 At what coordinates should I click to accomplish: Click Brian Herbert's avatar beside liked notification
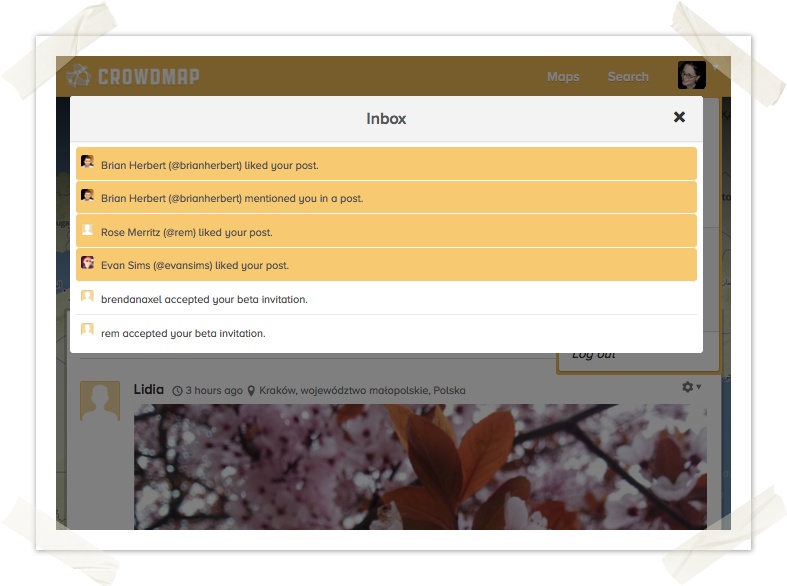[x=88, y=162]
